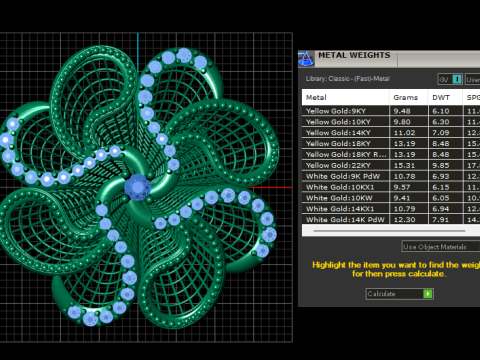Click the 9.41 grams value
The image size is (480, 360).
point(402,198)
